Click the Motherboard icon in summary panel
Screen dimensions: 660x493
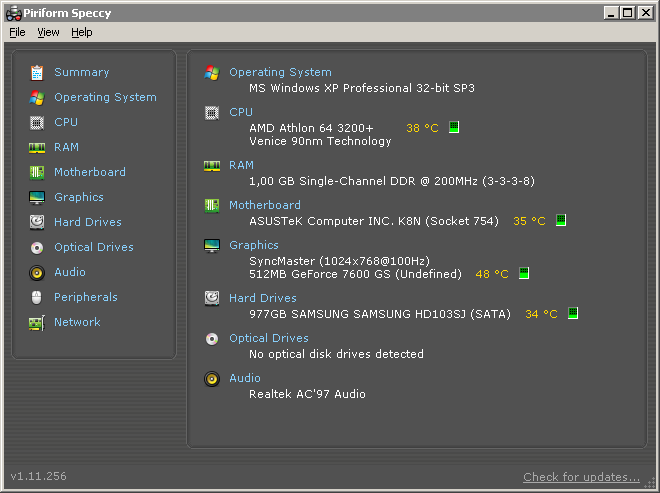point(212,206)
